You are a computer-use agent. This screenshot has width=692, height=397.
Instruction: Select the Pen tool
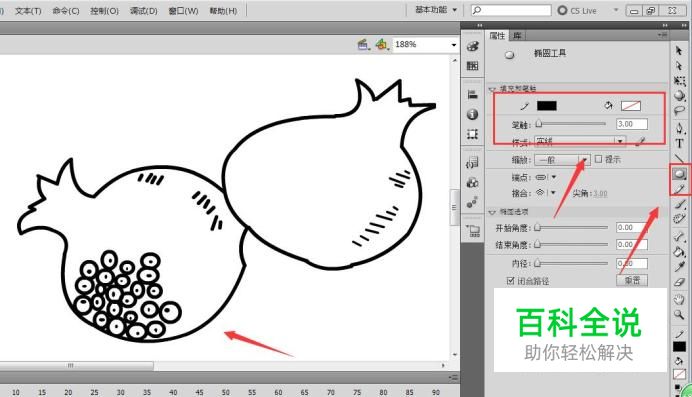click(x=679, y=128)
